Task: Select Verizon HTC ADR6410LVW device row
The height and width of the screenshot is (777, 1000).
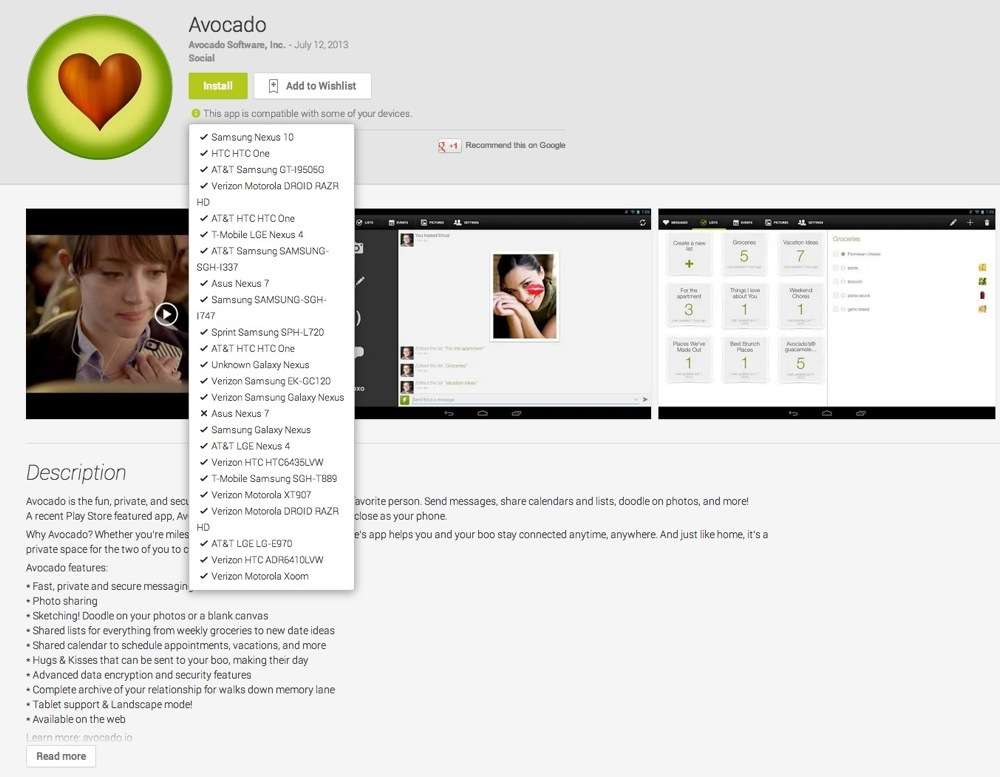Action: coord(261,559)
